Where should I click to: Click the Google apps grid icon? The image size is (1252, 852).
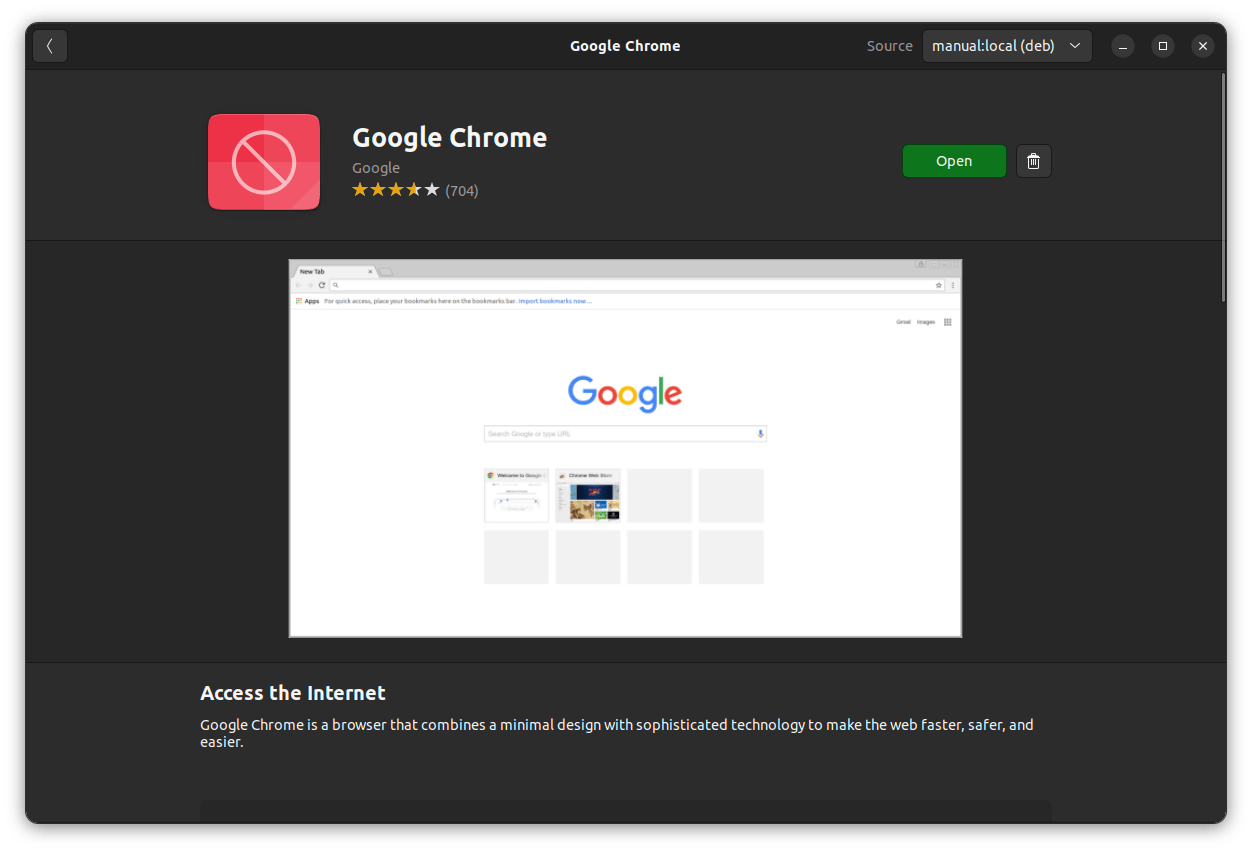coord(947,322)
